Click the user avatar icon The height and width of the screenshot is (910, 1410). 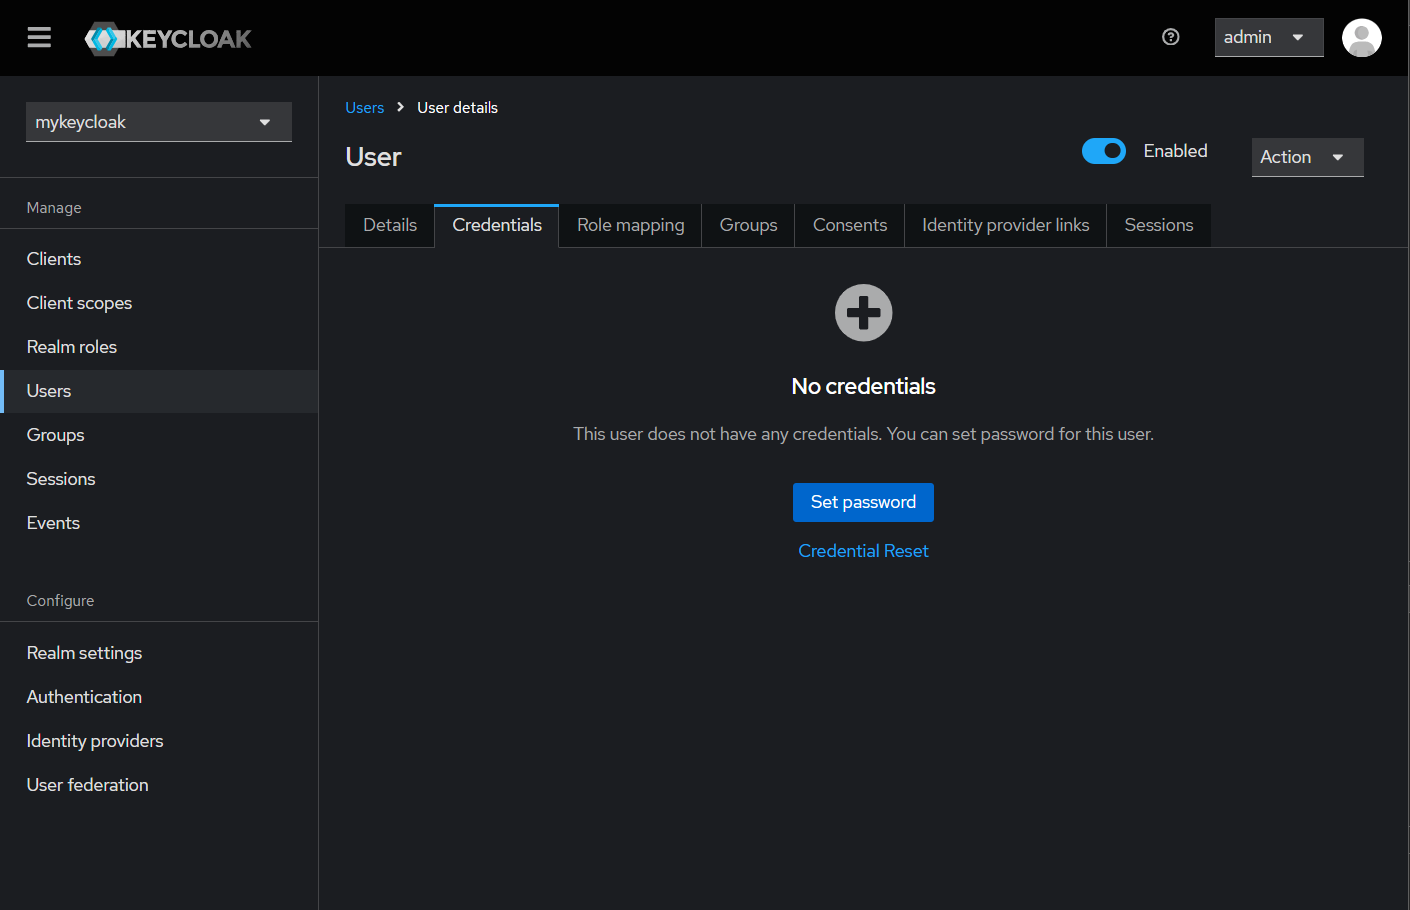click(1361, 37)
